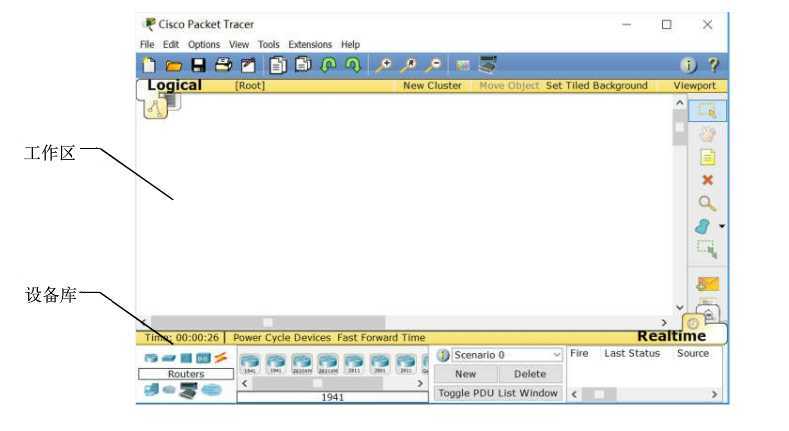Screen dimensions: 789x431
Task: Open the File menu
Action: (x=147, y=44)
